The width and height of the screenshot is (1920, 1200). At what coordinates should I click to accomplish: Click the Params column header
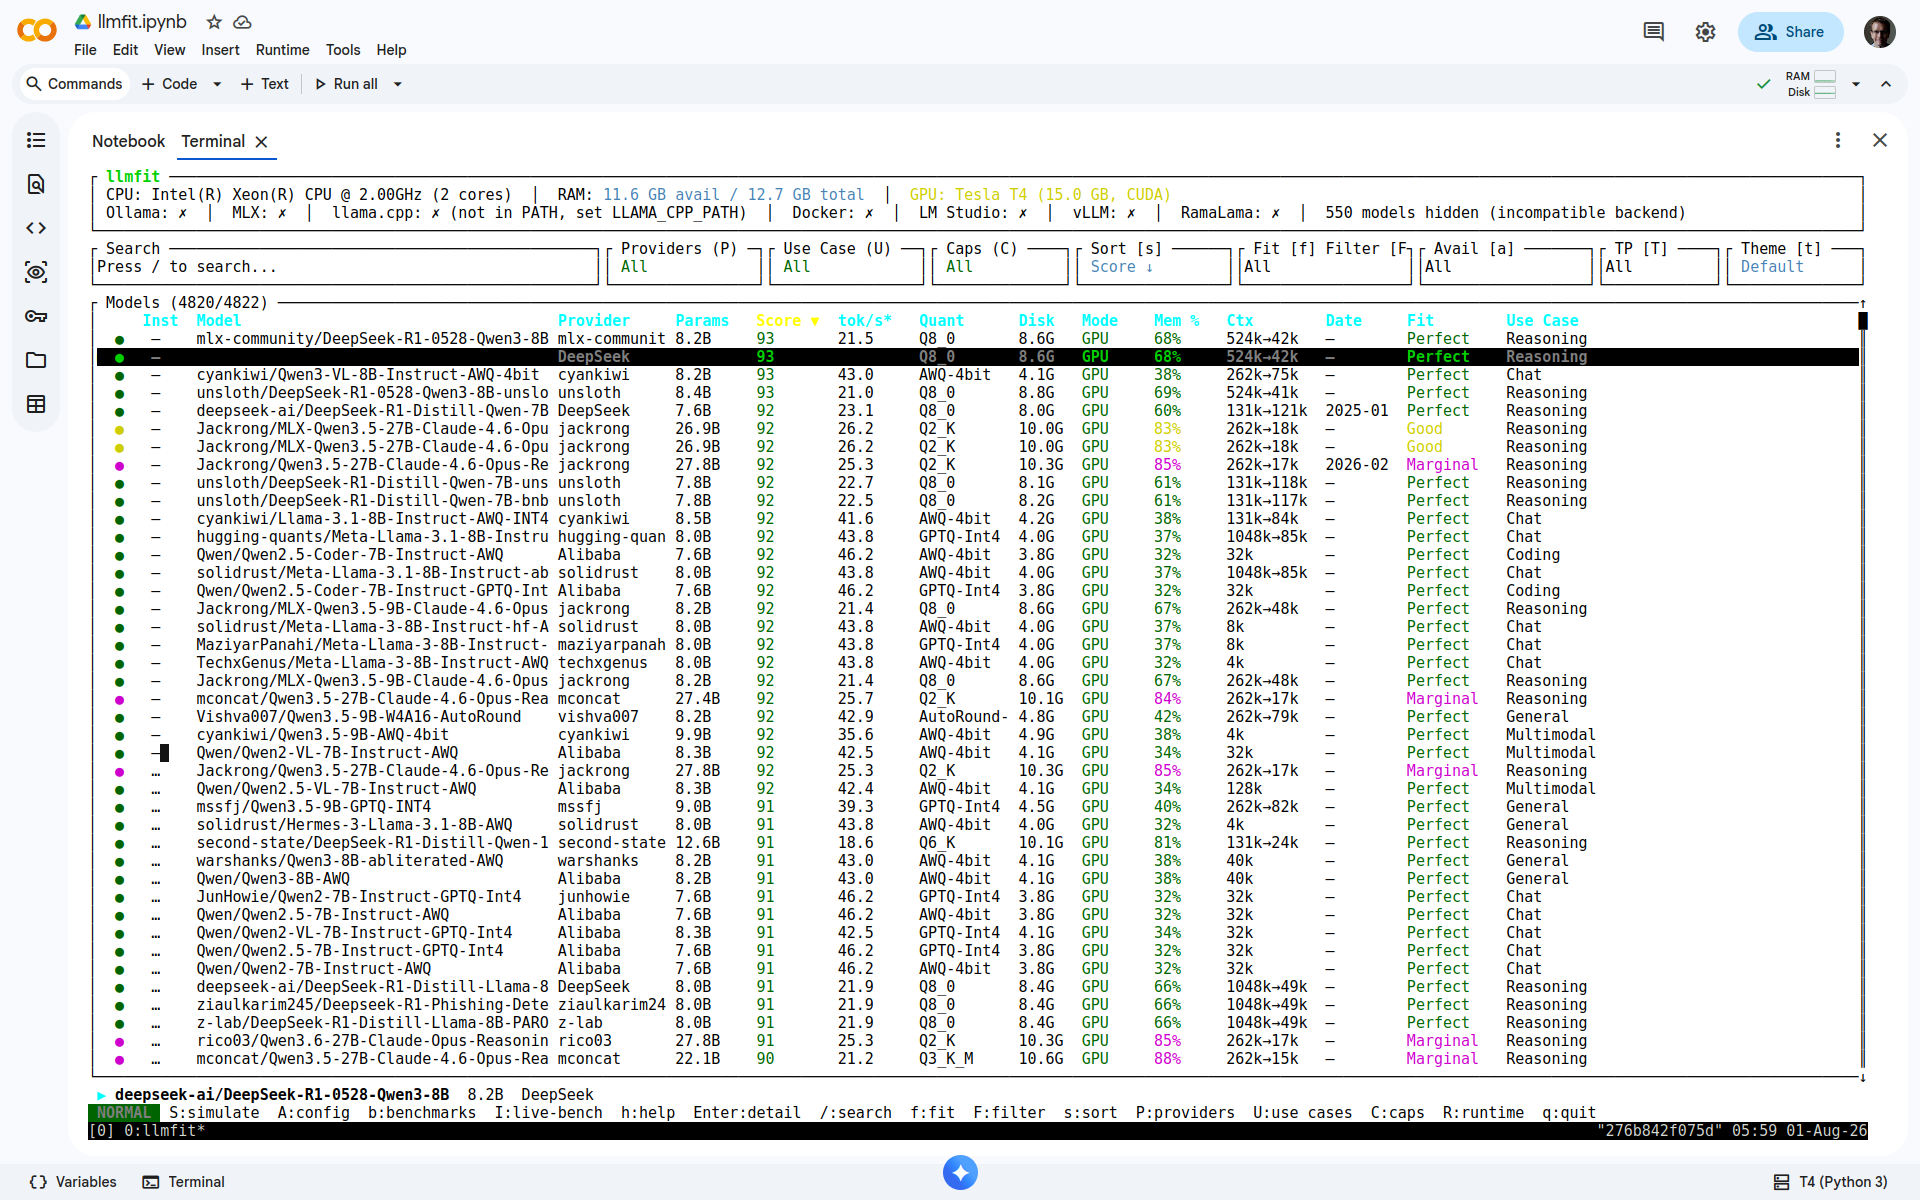(702, 321)
